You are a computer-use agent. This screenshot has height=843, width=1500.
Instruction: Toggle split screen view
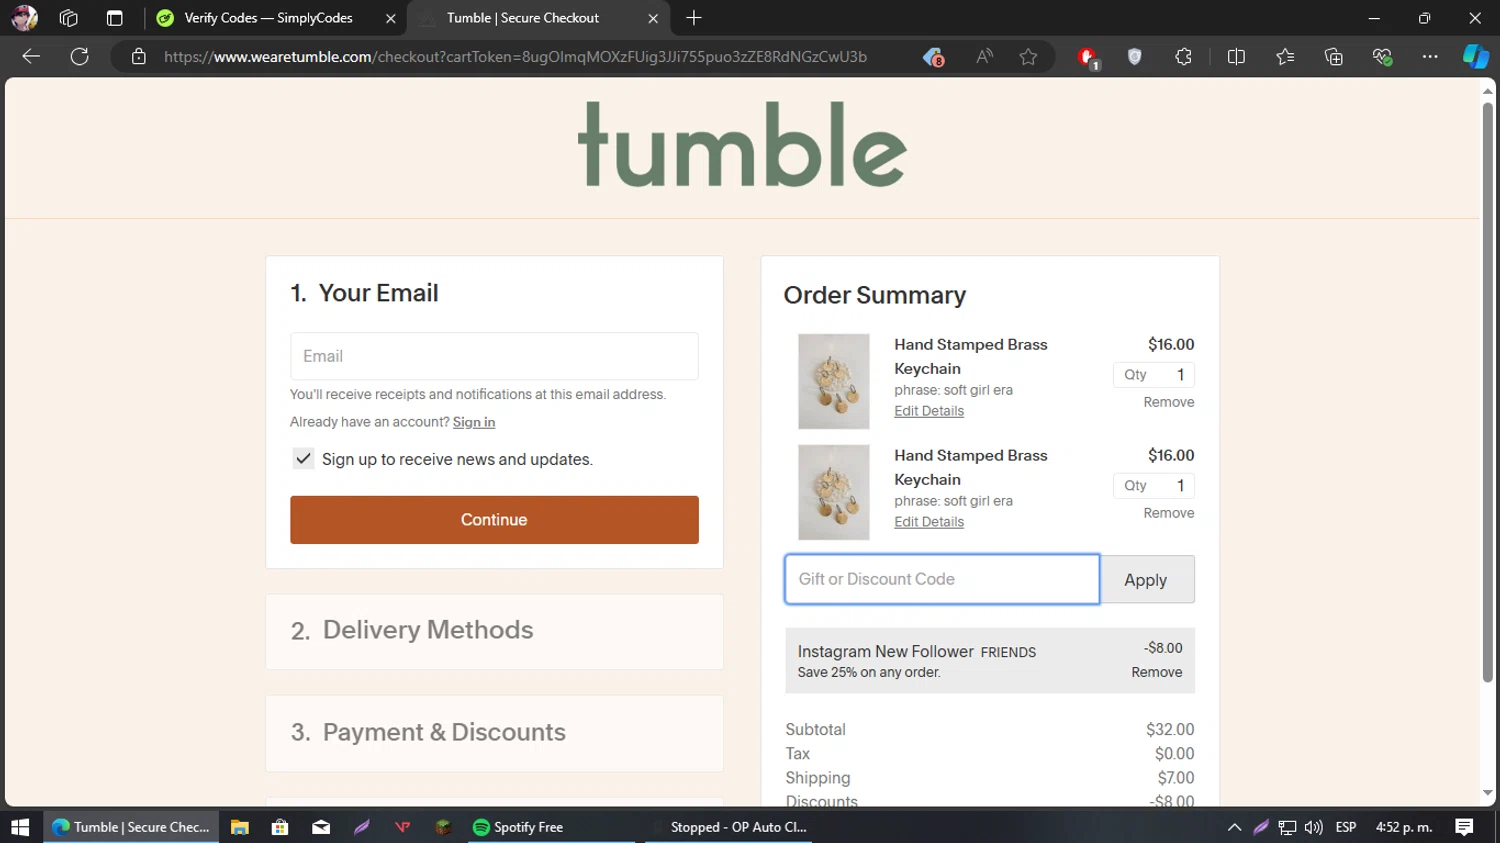point(1236,57)
